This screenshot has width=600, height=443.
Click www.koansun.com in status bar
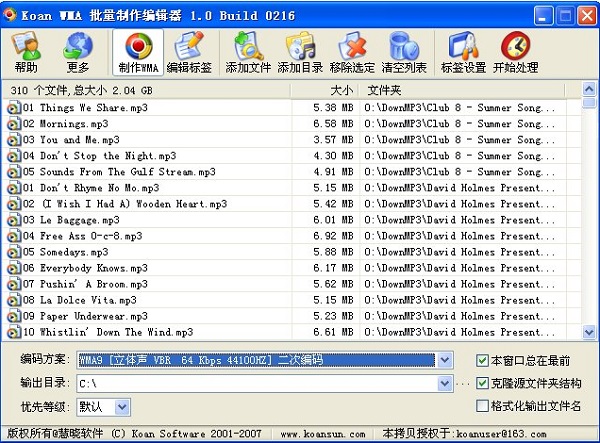click(323, 434)
